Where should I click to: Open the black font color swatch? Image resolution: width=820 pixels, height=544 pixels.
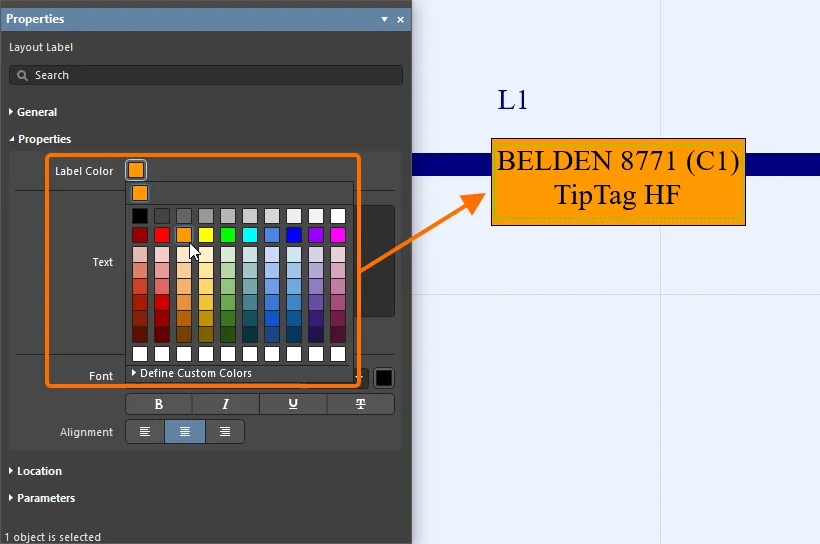(x=384, y=378)
